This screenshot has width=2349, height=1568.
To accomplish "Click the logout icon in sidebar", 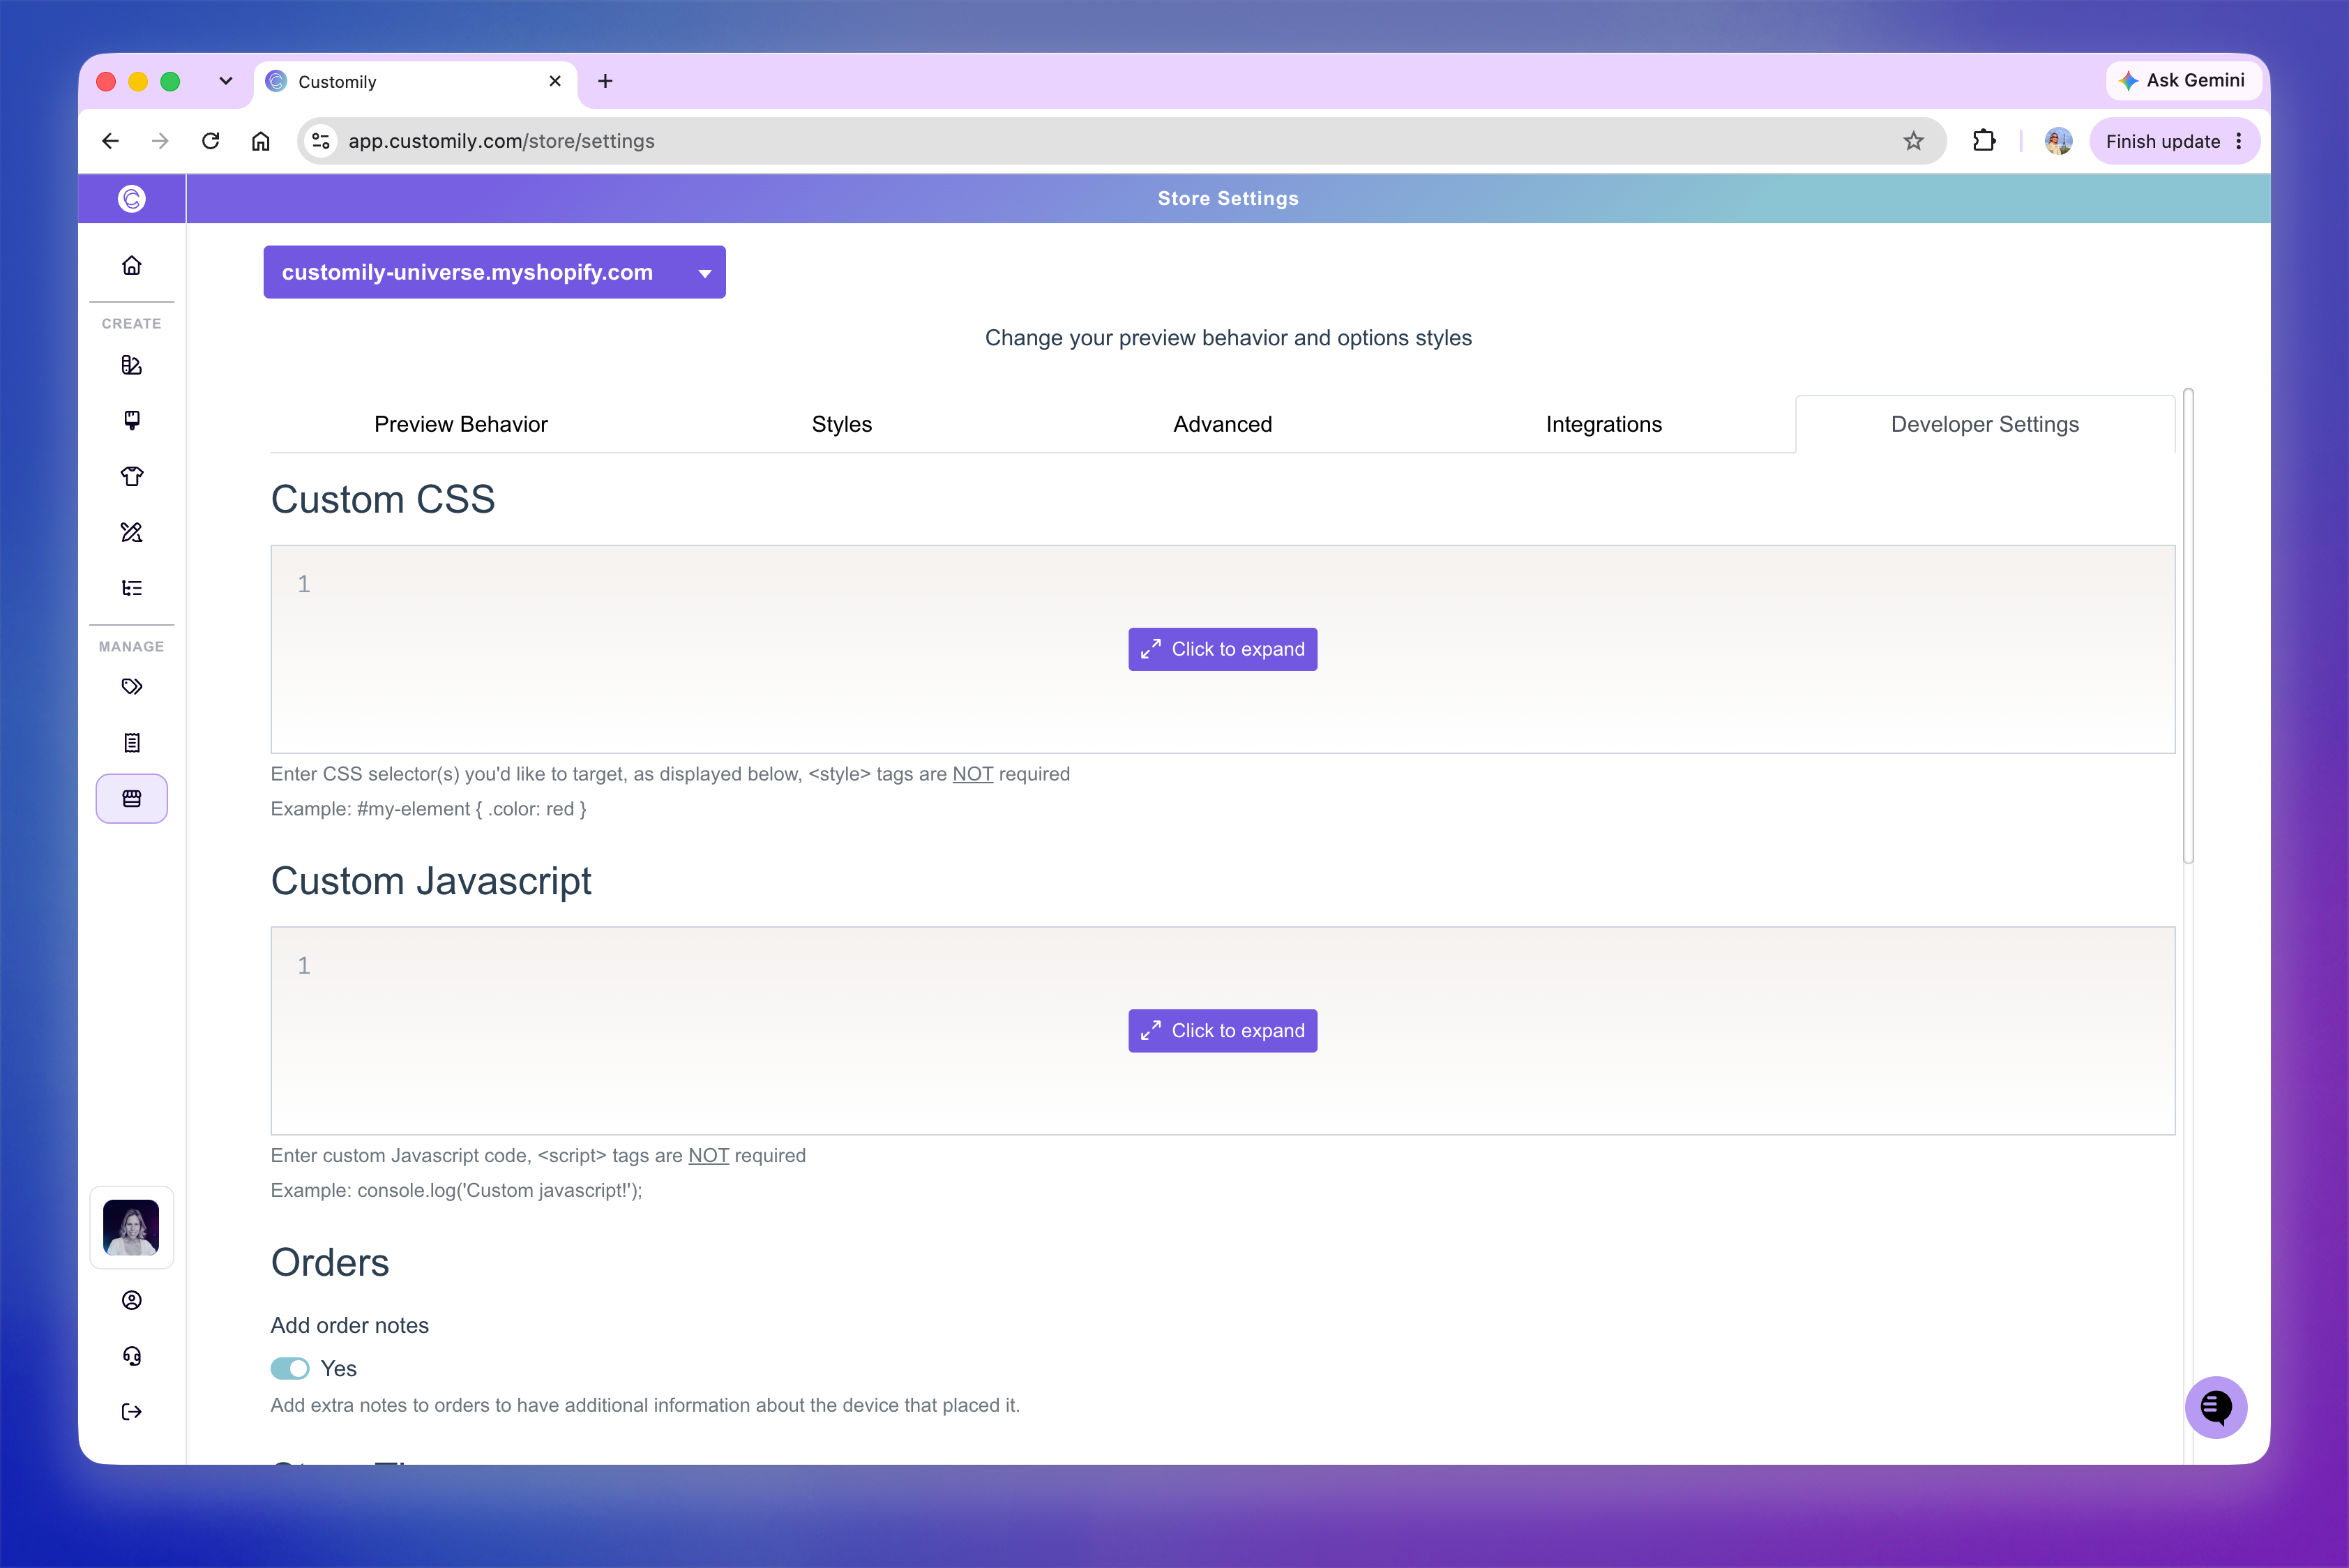I will pyautogui.click(x=132, y=1412).
